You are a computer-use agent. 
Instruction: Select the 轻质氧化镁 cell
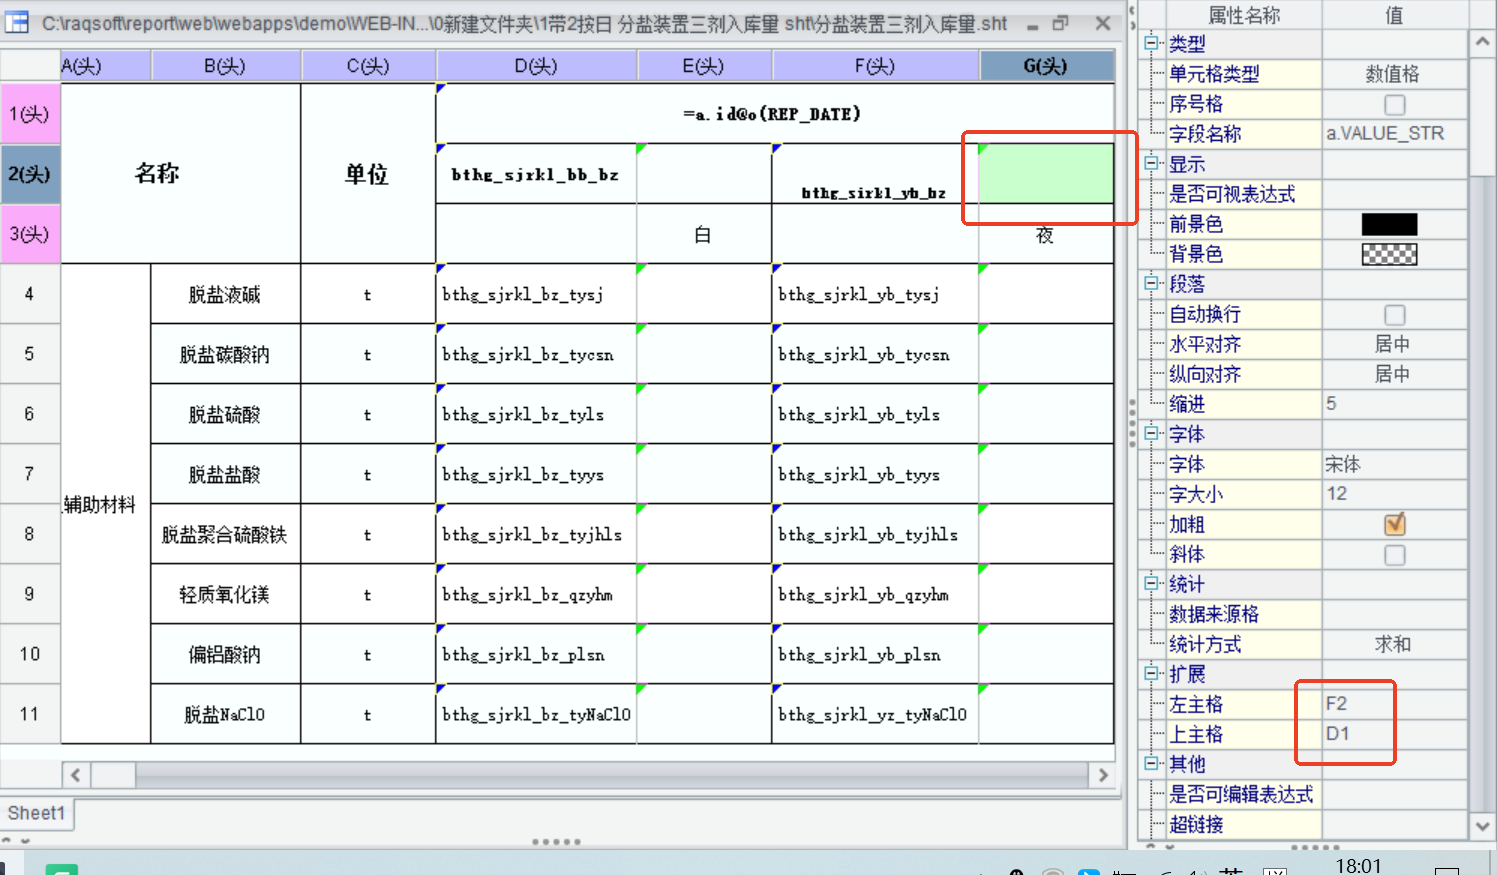click(x=226, y=594)
